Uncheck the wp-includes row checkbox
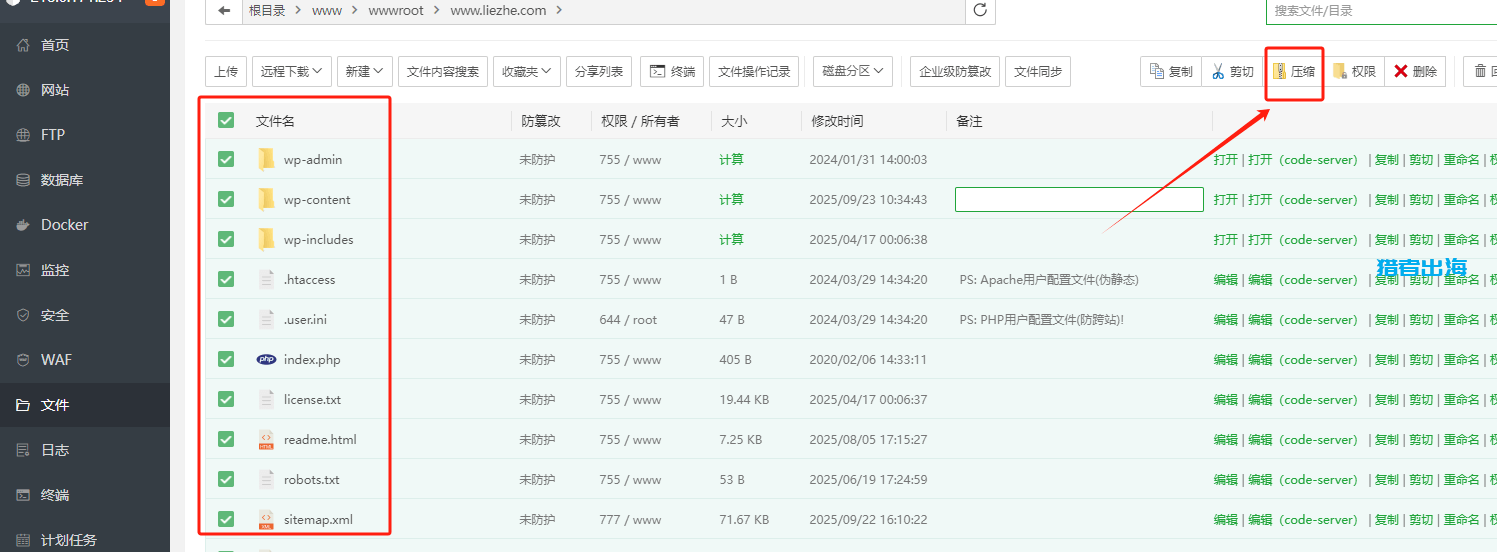Viewport: 1497px width, 552px height. coord(226,239)
